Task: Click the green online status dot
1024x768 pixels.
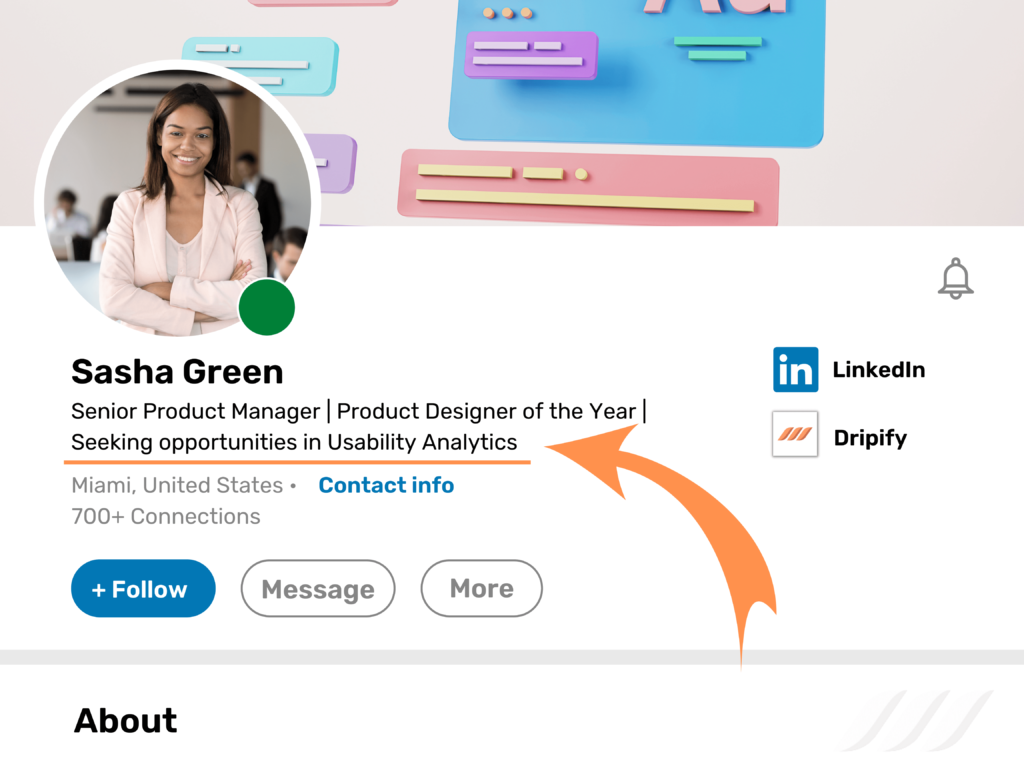Action: coord(267,307)
